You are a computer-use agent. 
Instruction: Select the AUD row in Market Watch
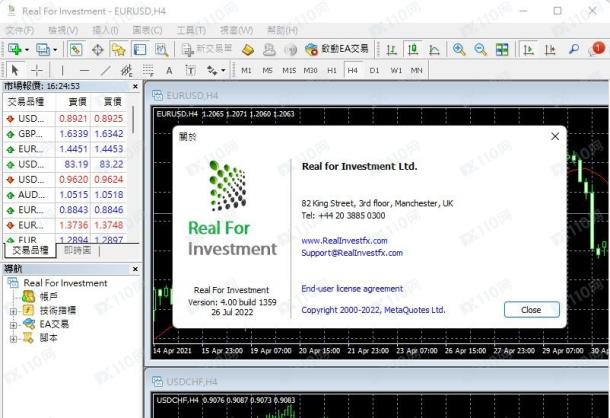(66, 195)
